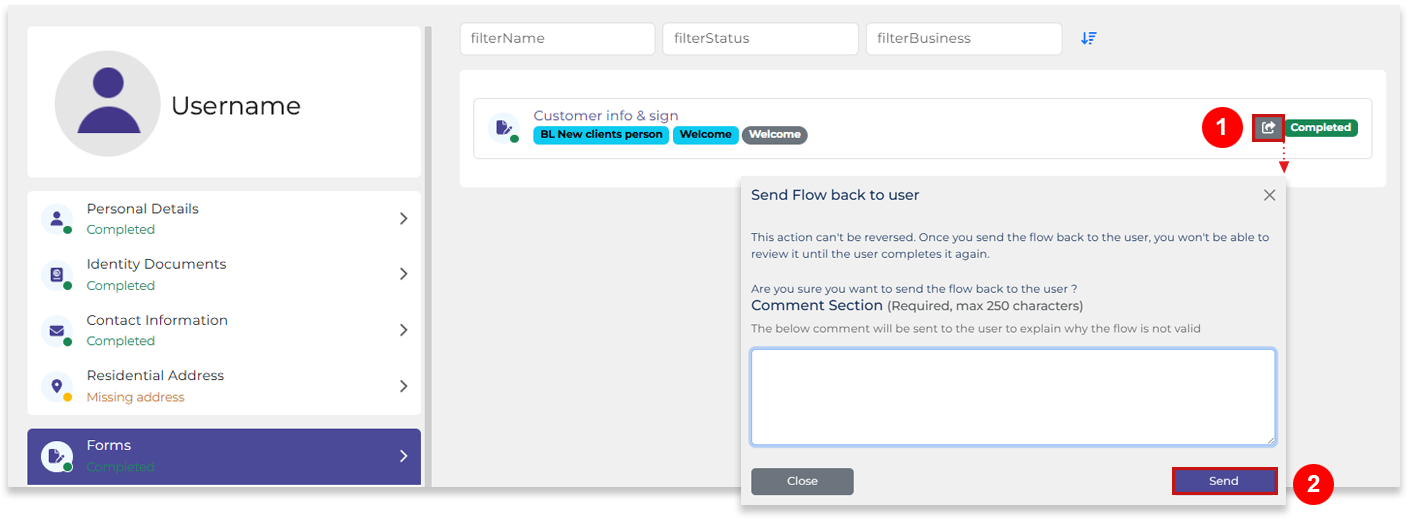
Task: Click Completed status under Contact Information
Action: coord(121,341)
